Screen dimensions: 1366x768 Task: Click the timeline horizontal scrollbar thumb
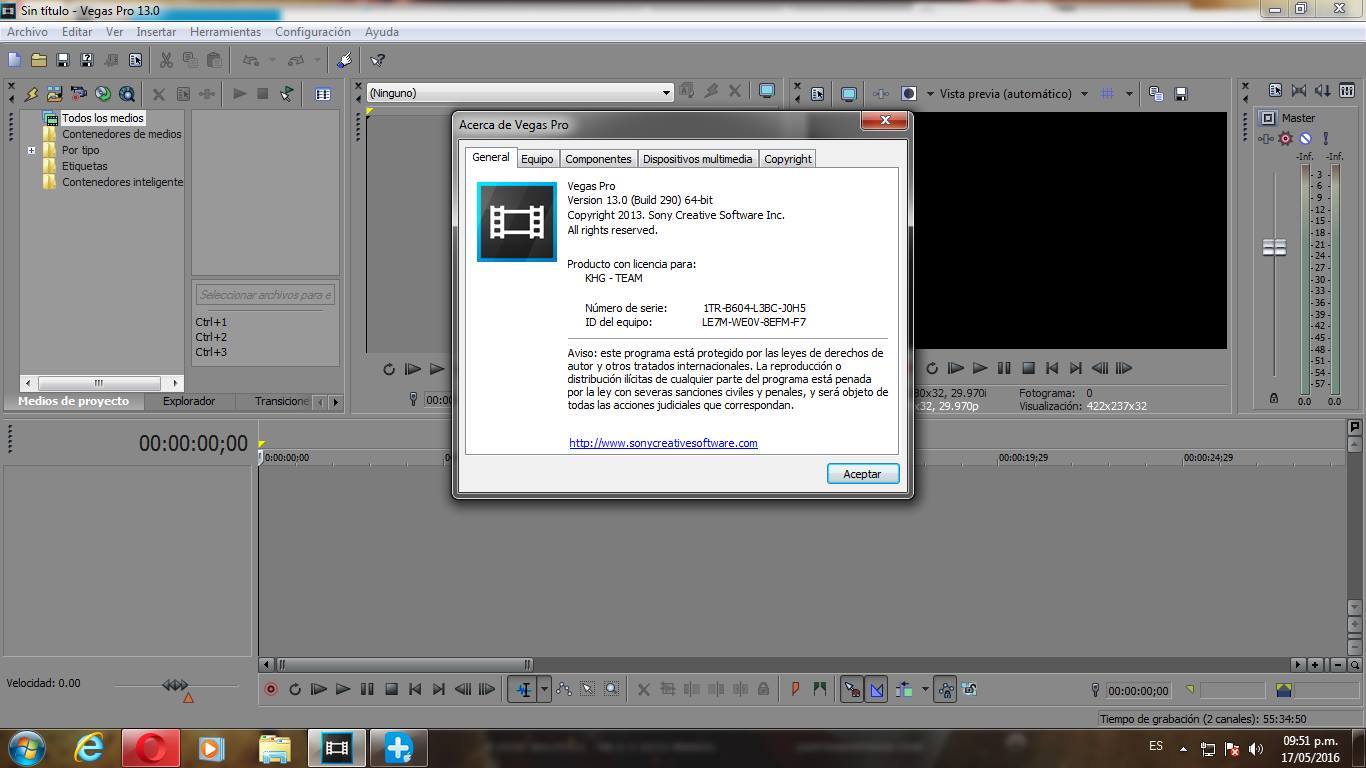[404, 664]
